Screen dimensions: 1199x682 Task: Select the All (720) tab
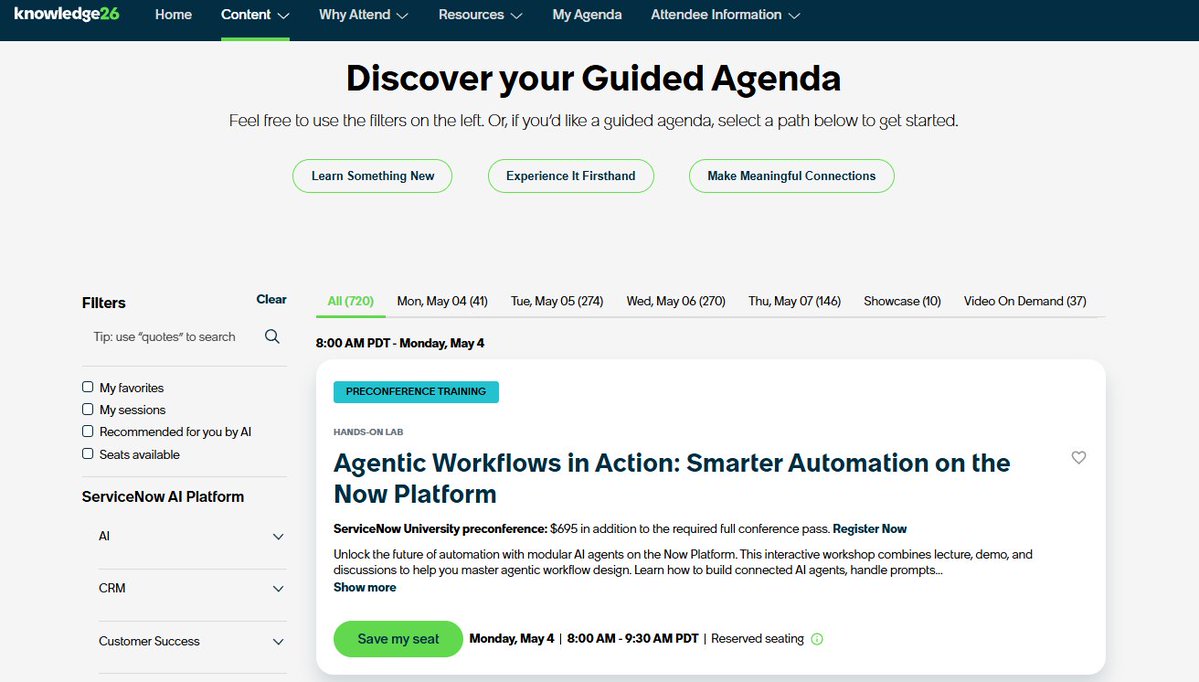(x=350, y=301)
